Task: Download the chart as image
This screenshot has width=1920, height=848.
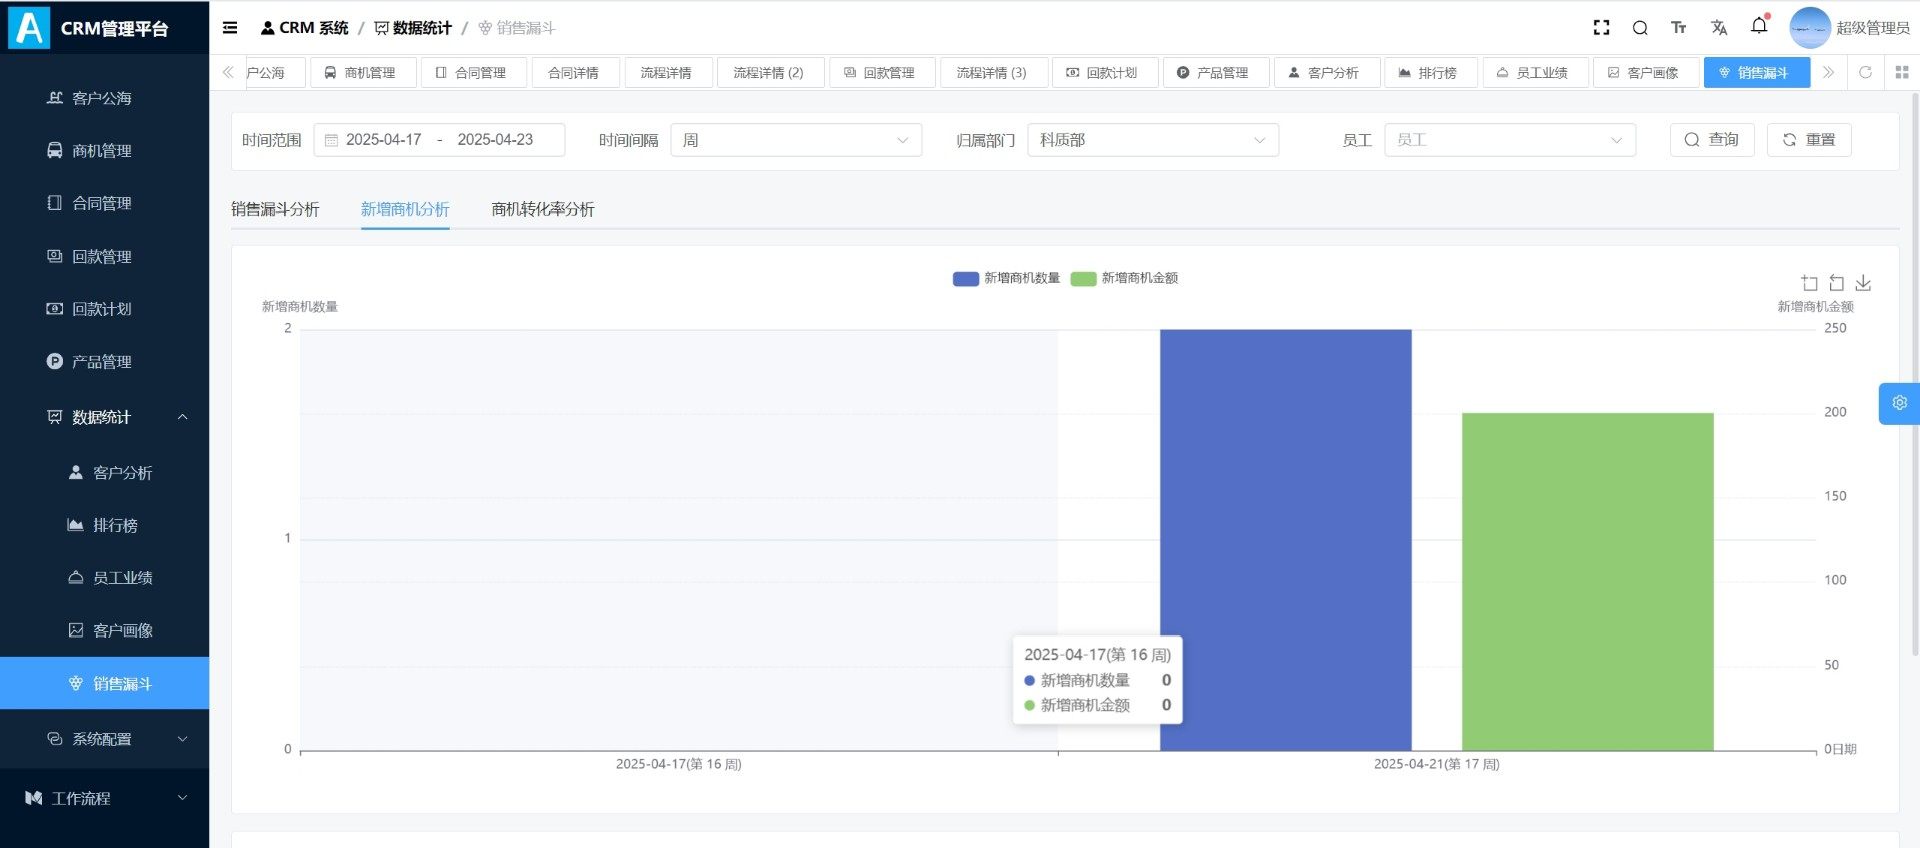Action: 1863,283
